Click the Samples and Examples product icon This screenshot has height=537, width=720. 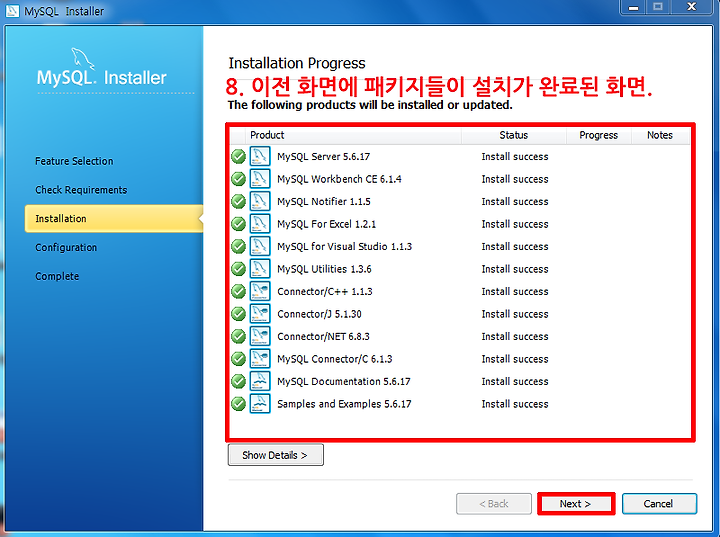[260, 404]
